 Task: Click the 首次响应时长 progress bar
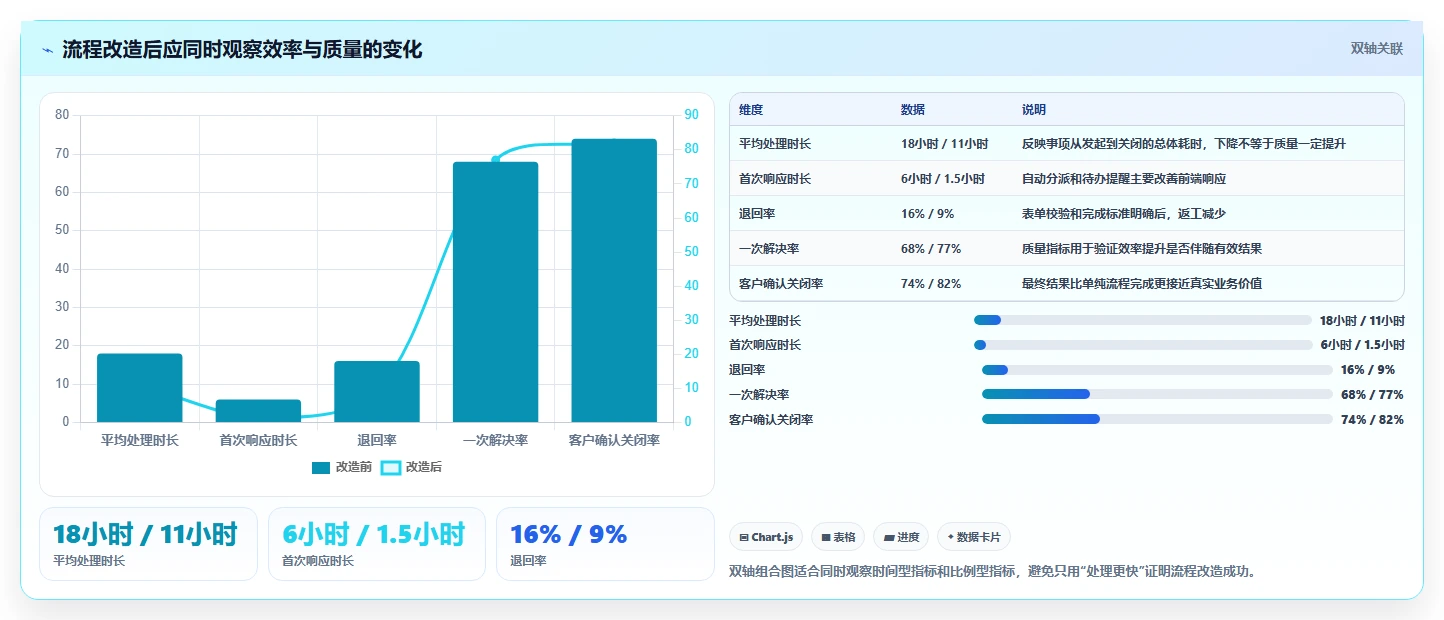pos(1143,345)
